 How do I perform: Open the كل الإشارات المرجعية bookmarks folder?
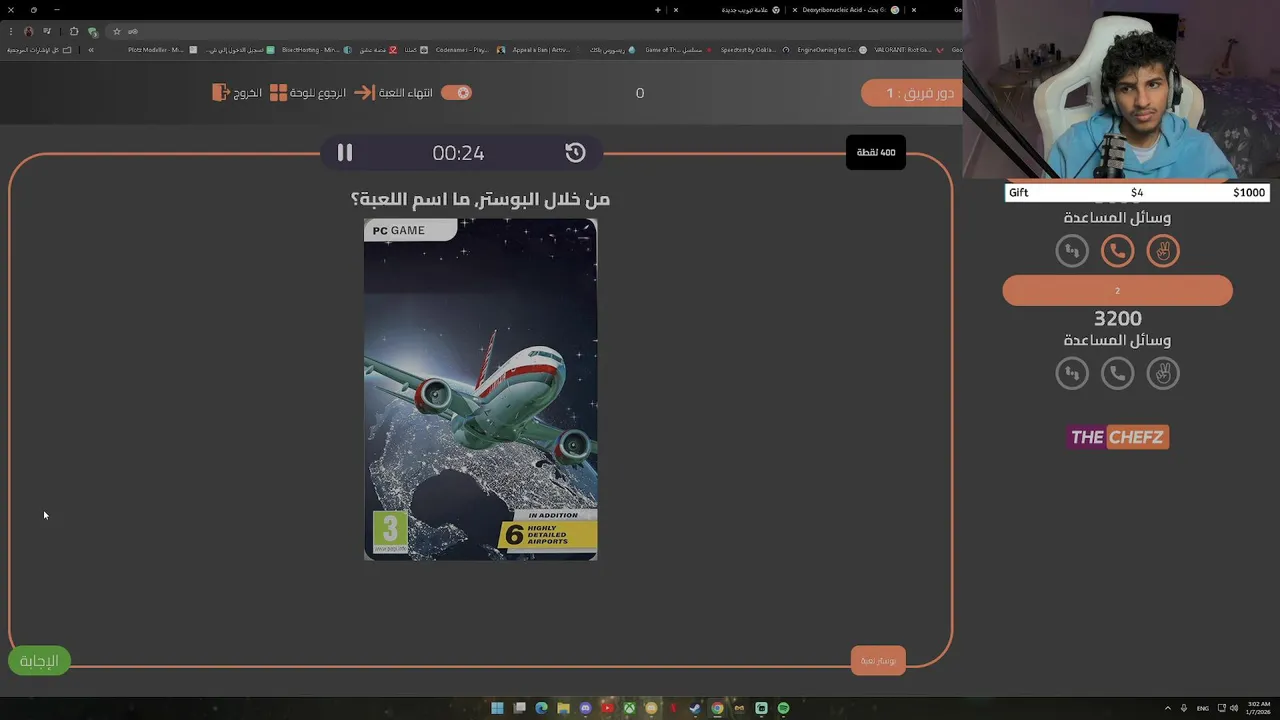[40, 50]
